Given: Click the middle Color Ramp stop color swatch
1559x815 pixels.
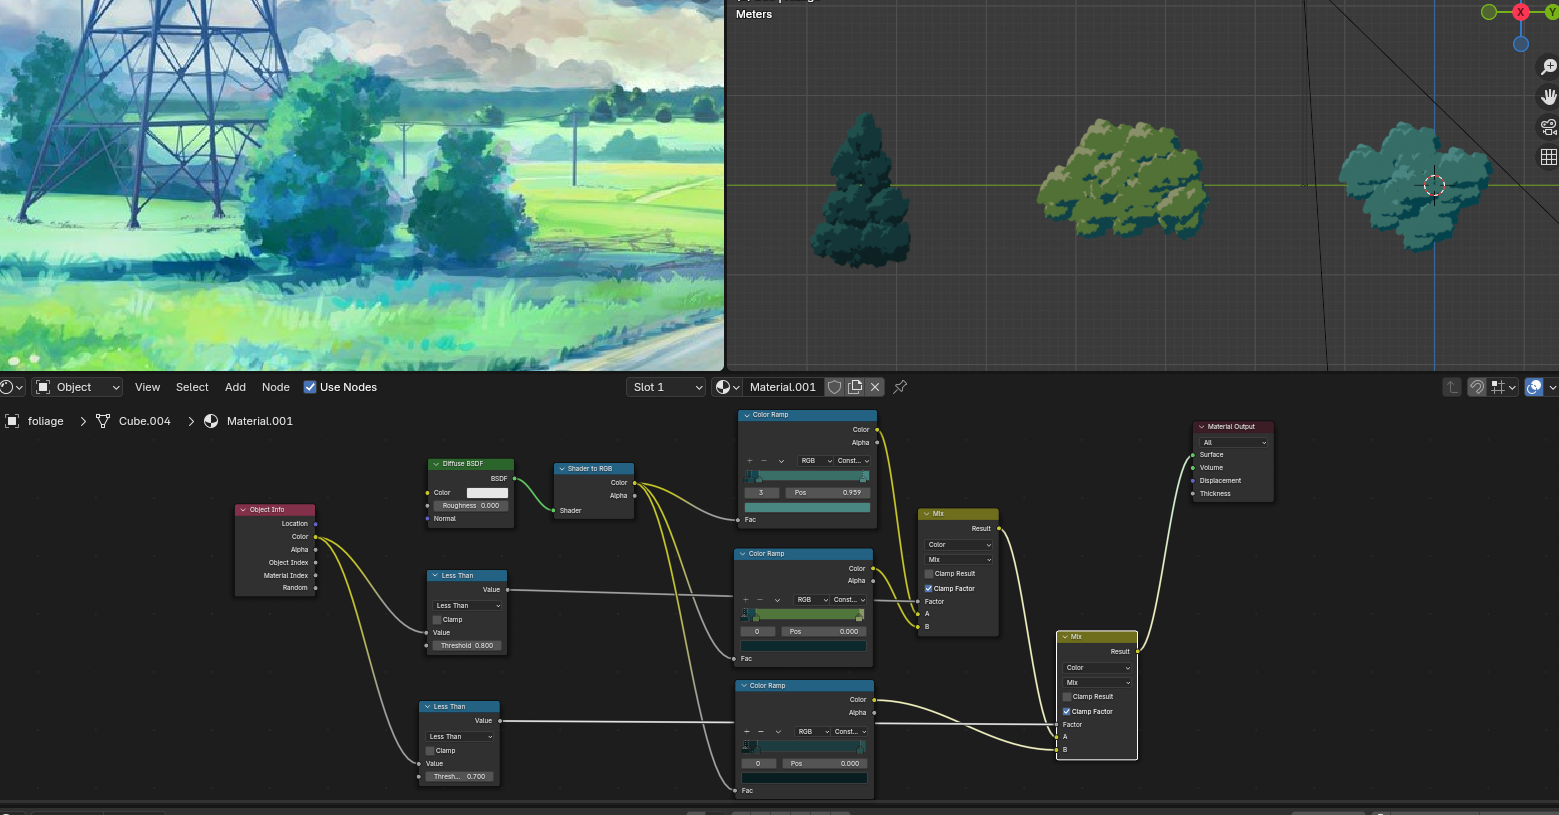Looking at the screenshot, I should coord(803,647).
